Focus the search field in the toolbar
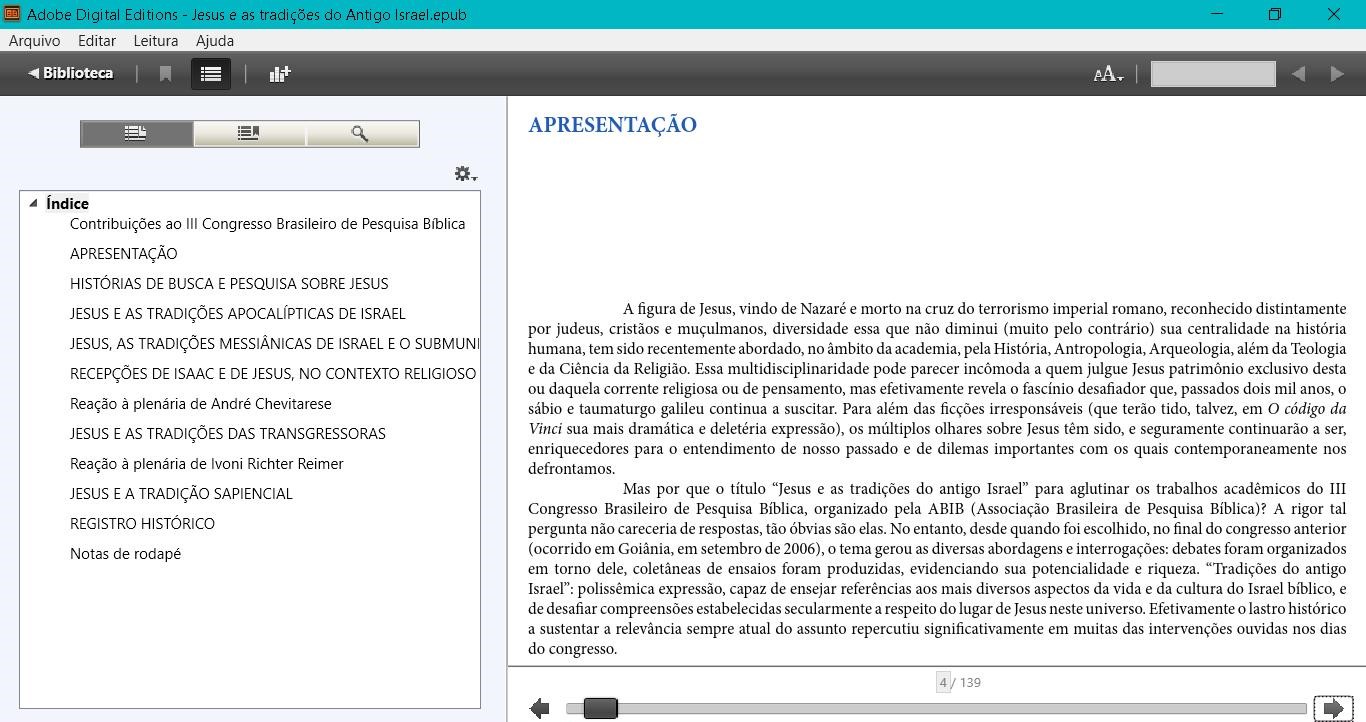 (1213, 74)
